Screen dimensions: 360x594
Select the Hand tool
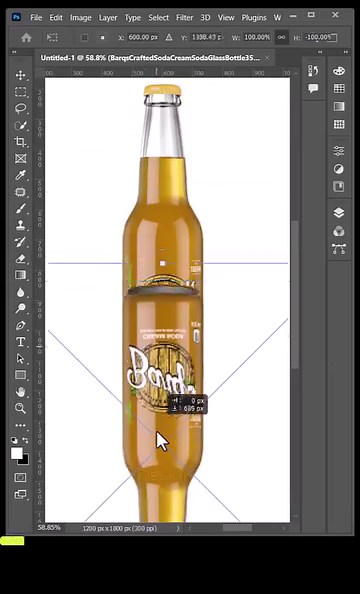coord(20,392)
